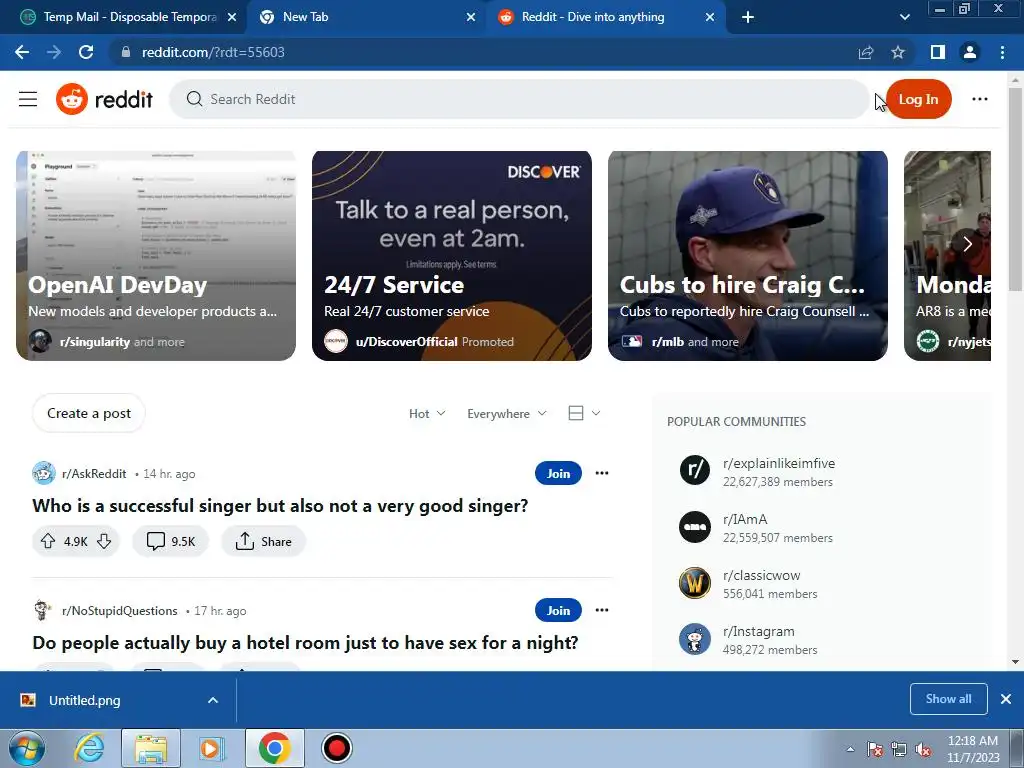Click the red record app in the taskbar
Screen dimensions: 1024x768
(337, 748)
